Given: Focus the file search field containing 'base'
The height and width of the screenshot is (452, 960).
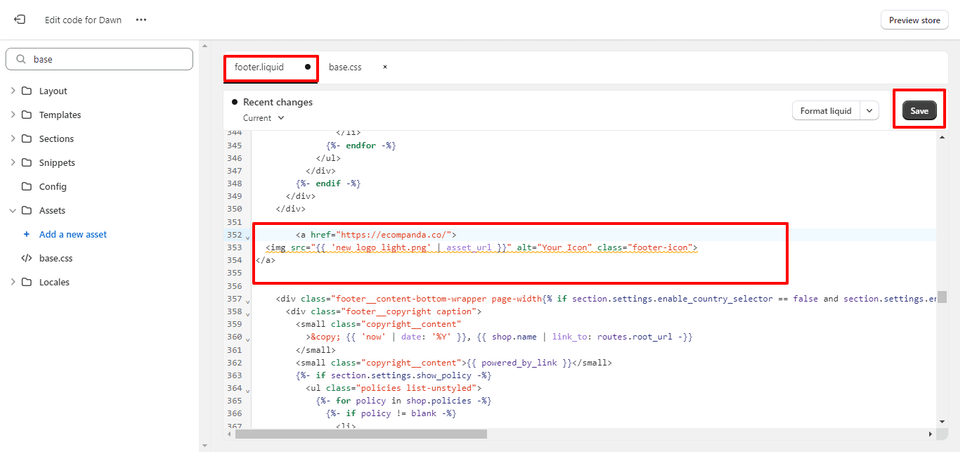Looking at the screenshot, I should pyautogui.click(x=99, y=59).
